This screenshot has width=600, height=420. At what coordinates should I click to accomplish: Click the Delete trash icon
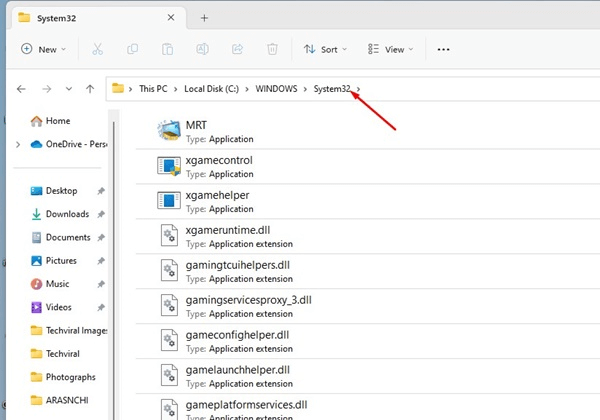click(272, 49)
